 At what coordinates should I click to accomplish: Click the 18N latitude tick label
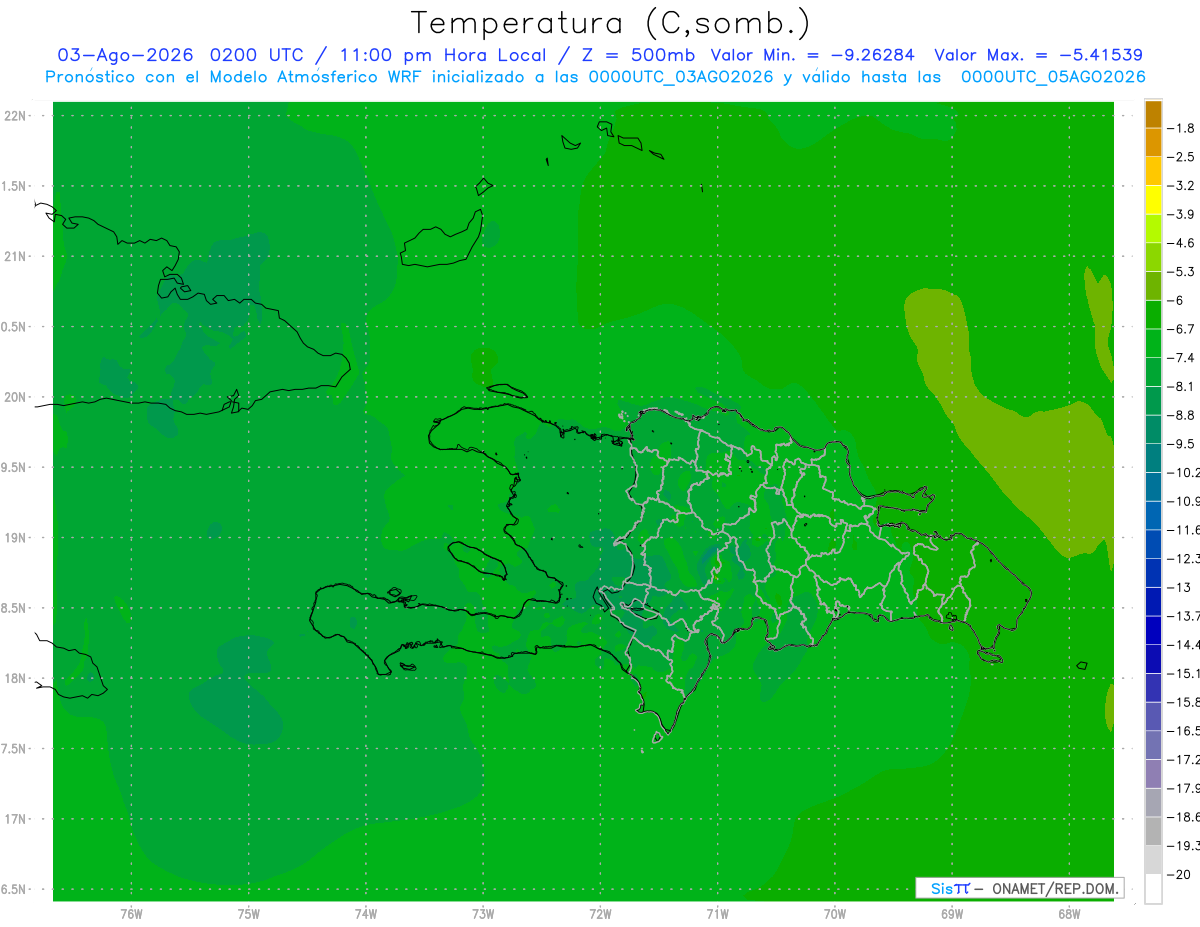click(15, 679)
